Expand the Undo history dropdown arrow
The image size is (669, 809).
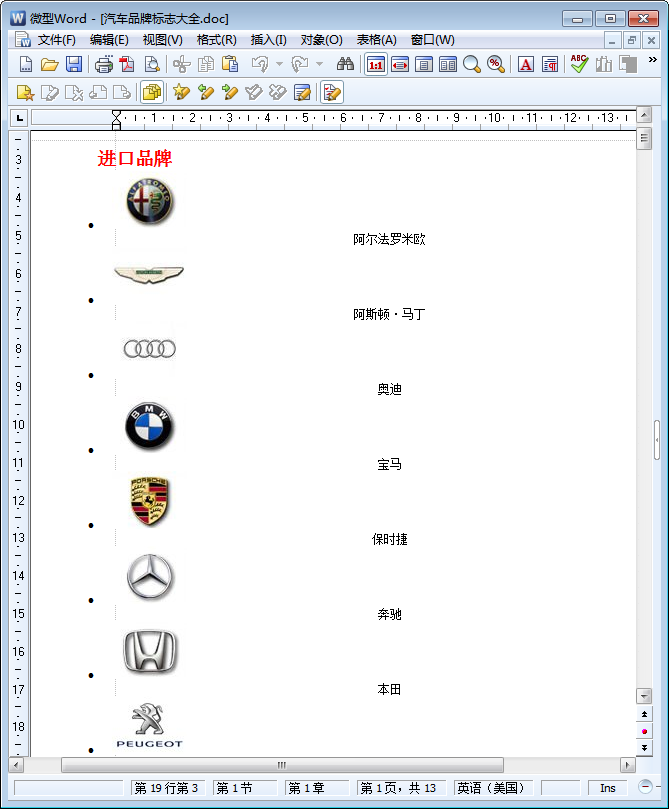tap(279, 64)
